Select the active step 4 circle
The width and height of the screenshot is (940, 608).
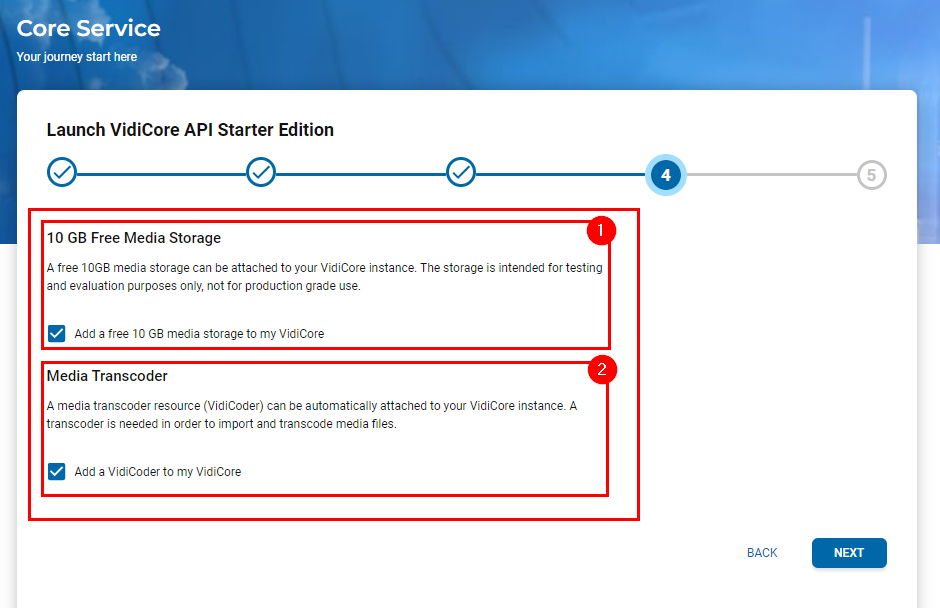pos(665,175)
